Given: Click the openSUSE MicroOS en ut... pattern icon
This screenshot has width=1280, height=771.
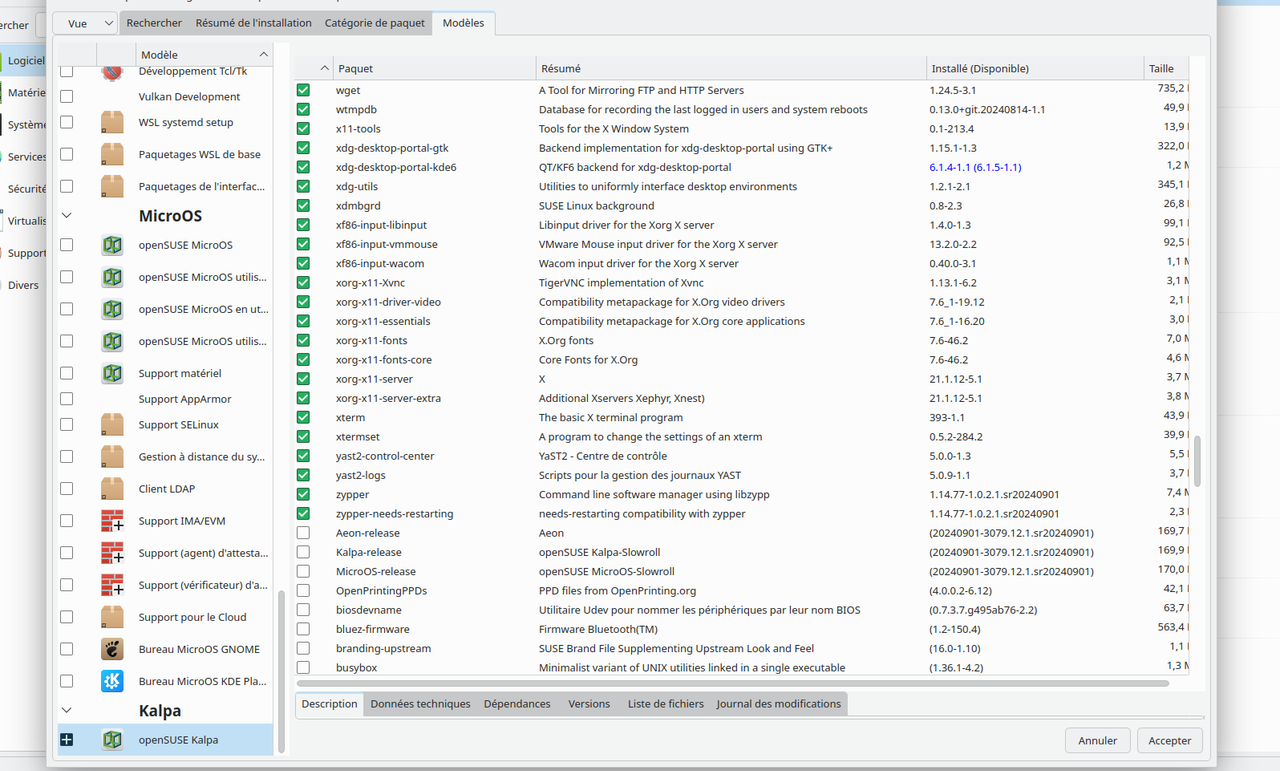Looking at the screenshot, I should click(x=112, y=309).
